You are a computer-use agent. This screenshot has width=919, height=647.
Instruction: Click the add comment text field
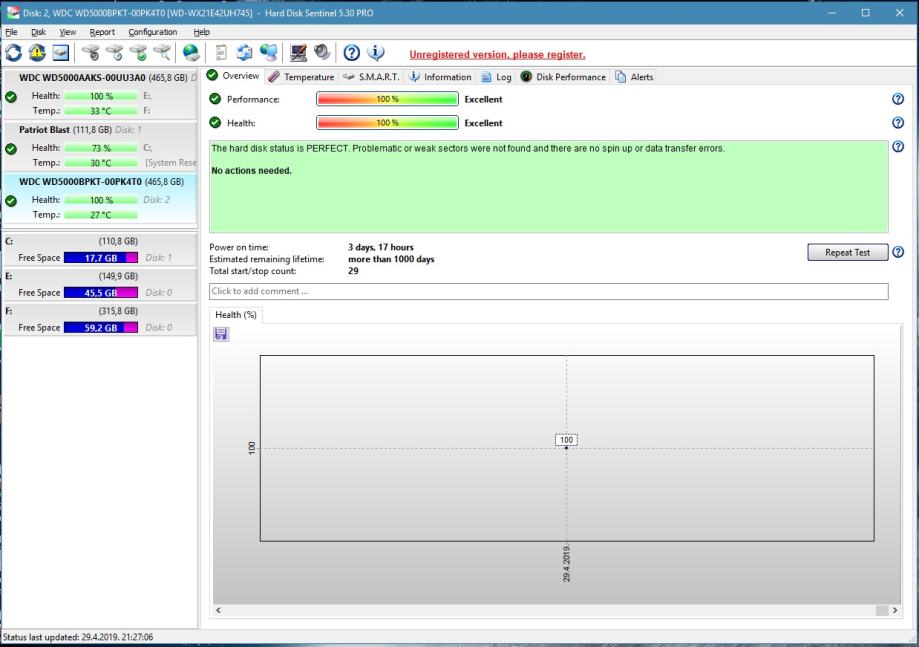pos(548,291)
